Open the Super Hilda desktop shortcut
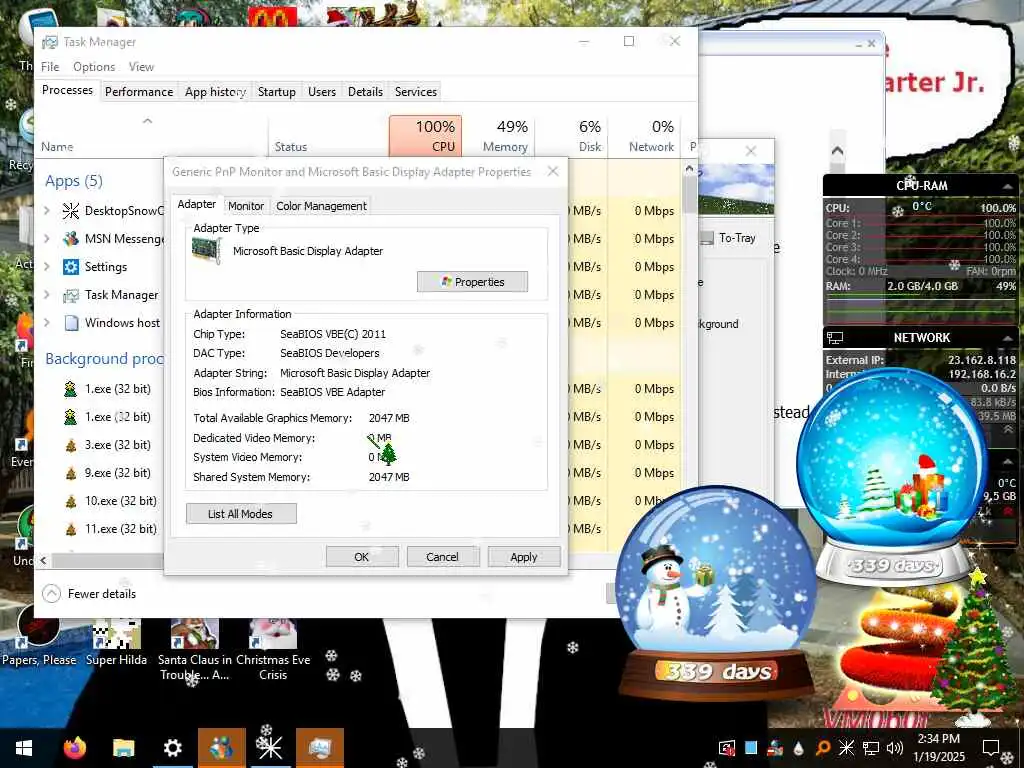 [116, 641]
